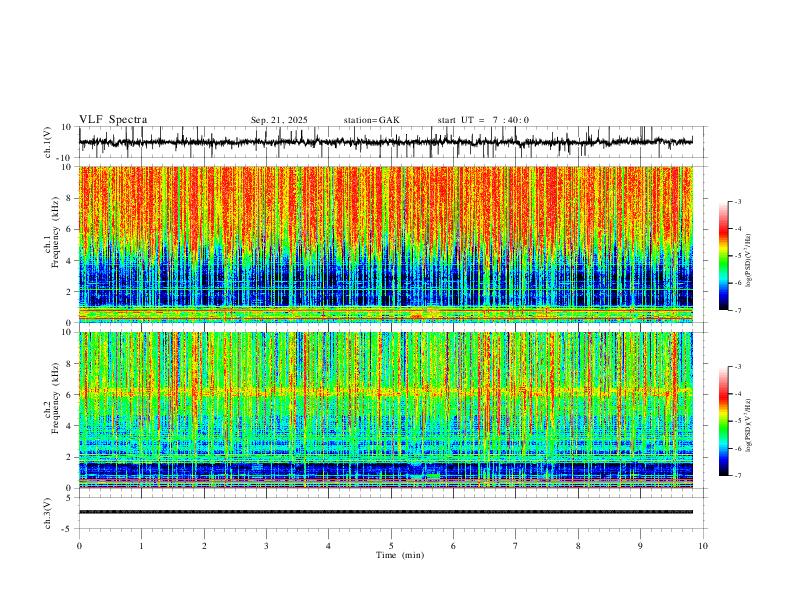Image resolution: width=792 pixels, height=612 pixels.
Task: Click the "-3" label on ch.1 color bar
Action: click(x=737, y=201)
